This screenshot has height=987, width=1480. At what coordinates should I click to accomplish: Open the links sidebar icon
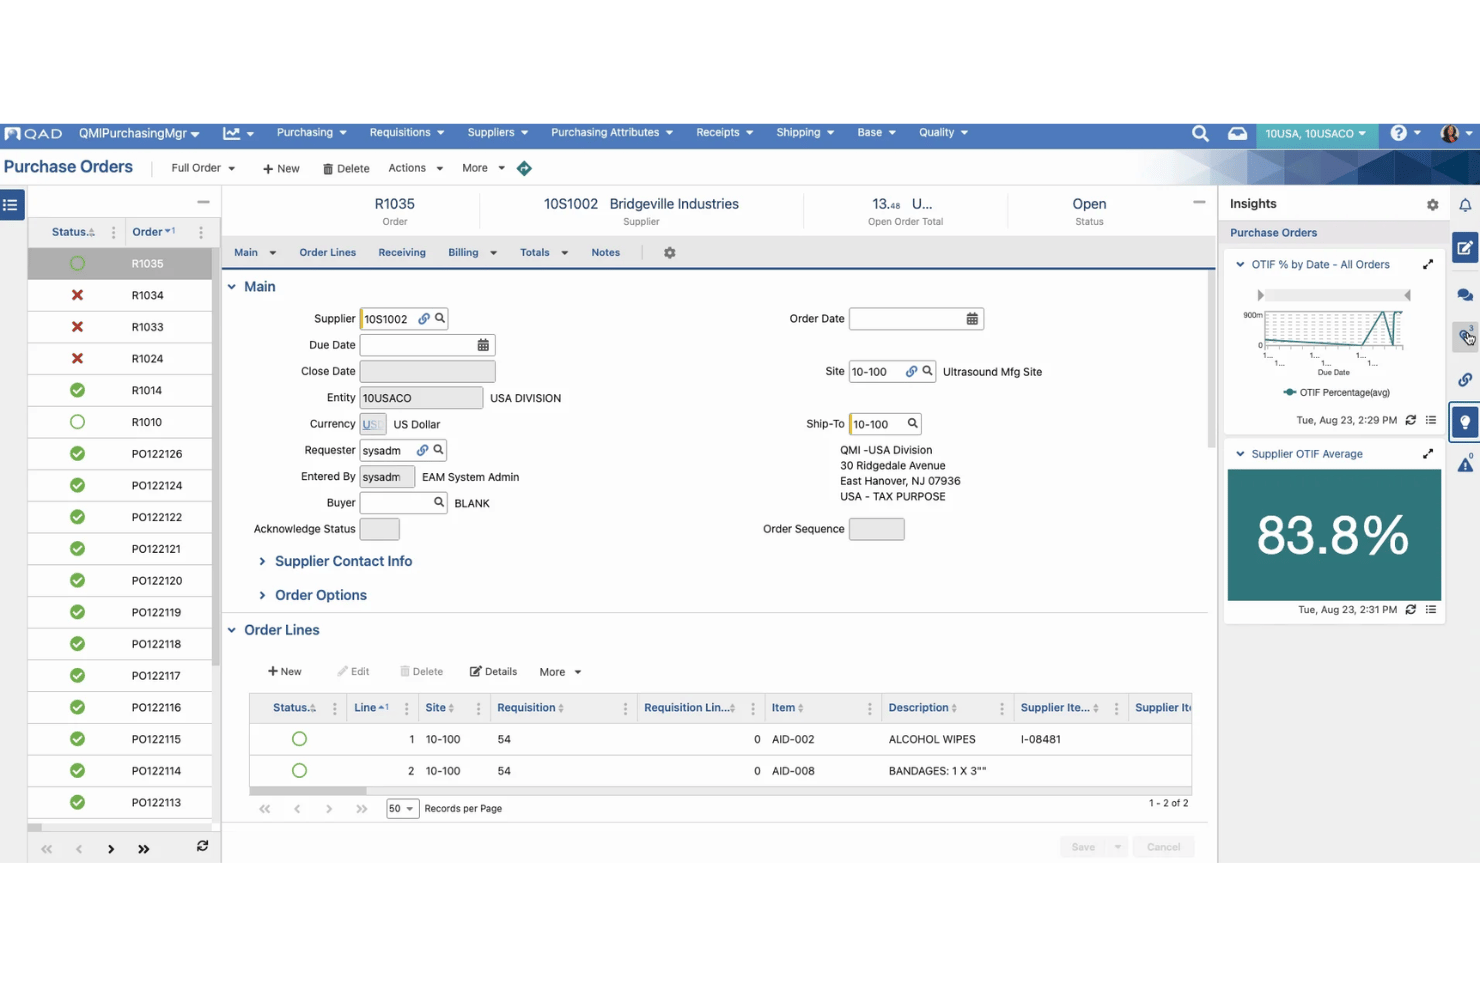point(1465,379)
